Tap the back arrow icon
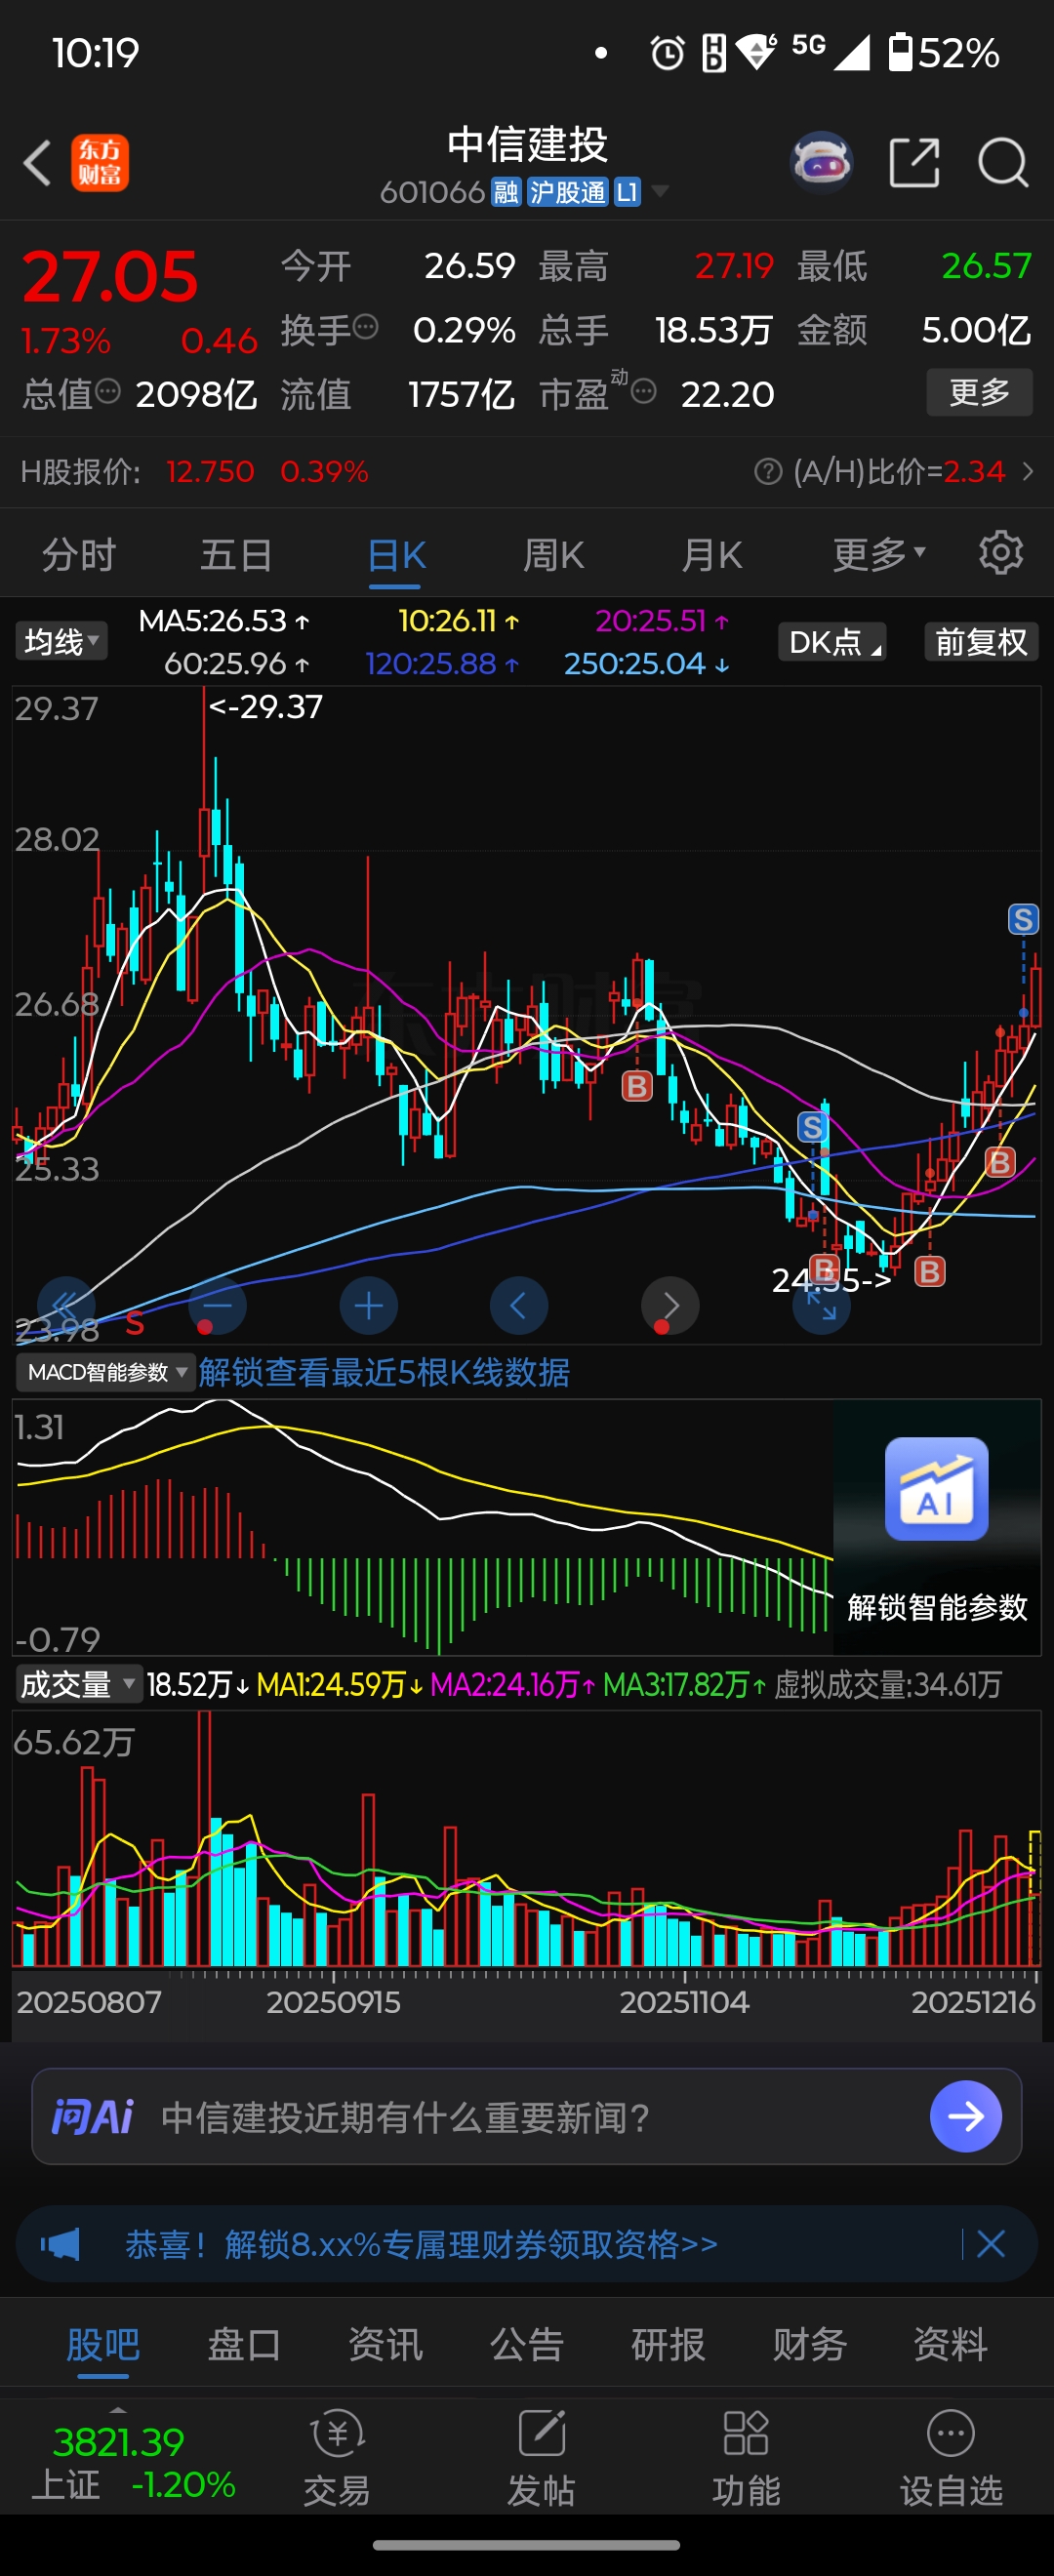Image resolution: width=1054 pixels, height=2576 pixels. click(37, 162)
